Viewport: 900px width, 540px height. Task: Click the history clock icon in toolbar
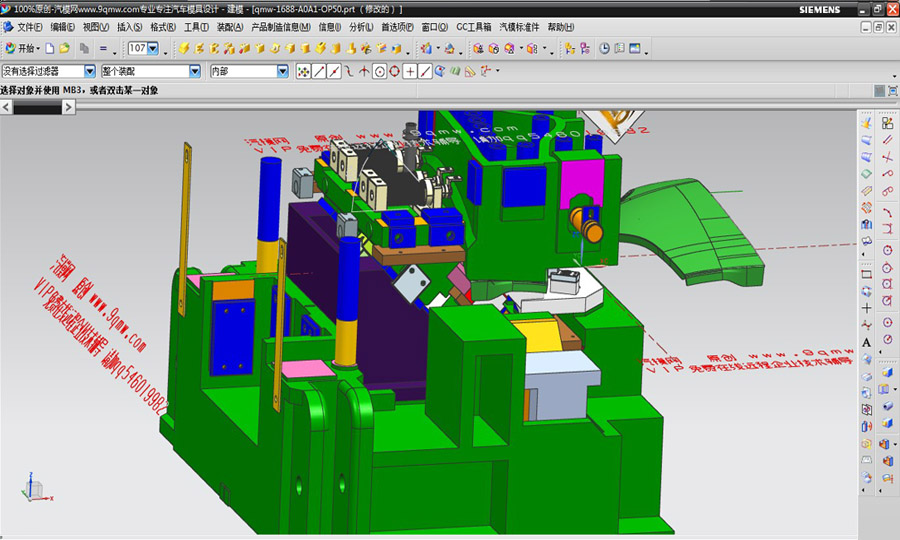[604, 48]
